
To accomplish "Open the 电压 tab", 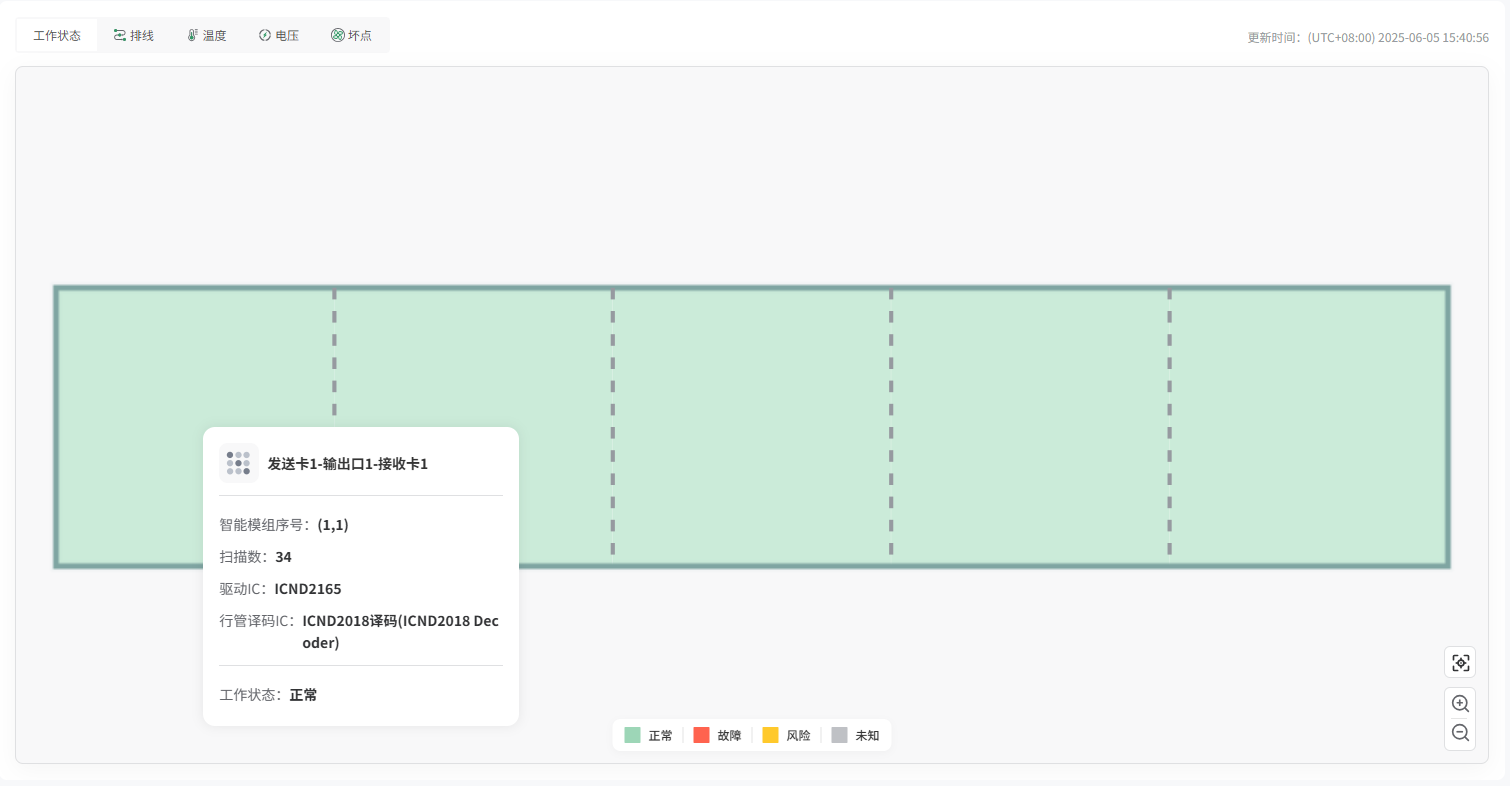I will [278, 35].
